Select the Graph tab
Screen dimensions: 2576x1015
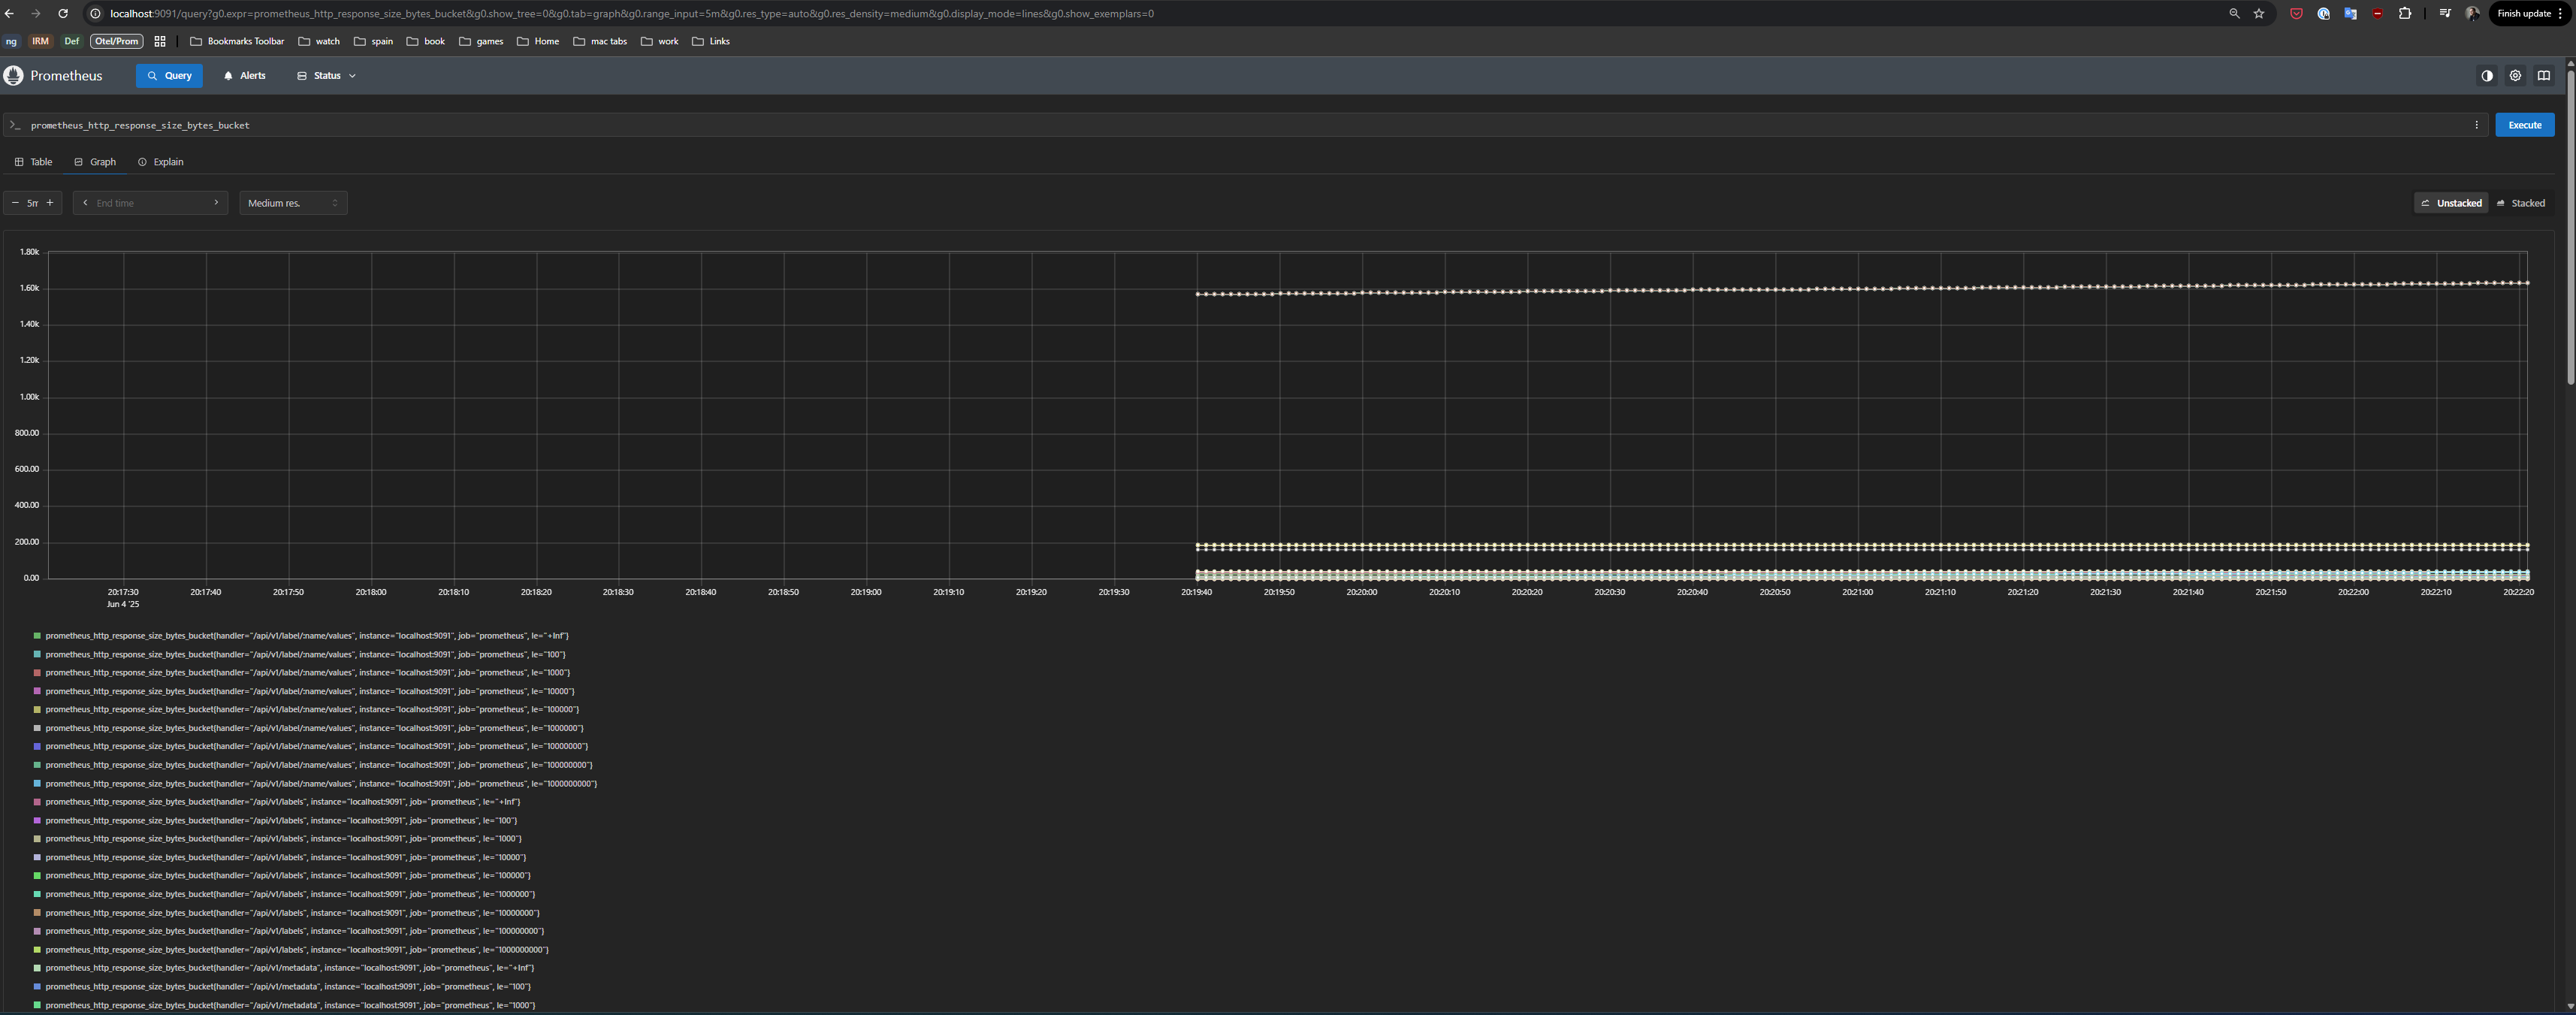[95, 162]
